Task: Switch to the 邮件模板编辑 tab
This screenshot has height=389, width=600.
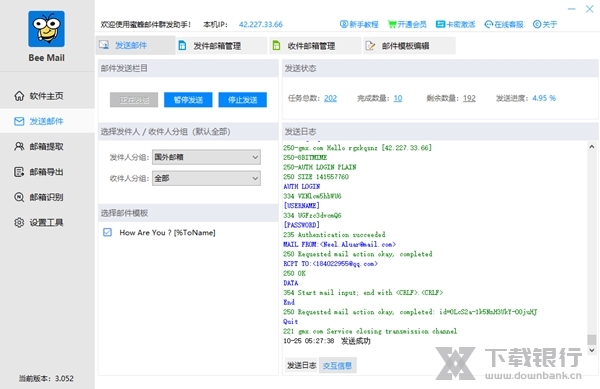Action: (x=409, y=46)
